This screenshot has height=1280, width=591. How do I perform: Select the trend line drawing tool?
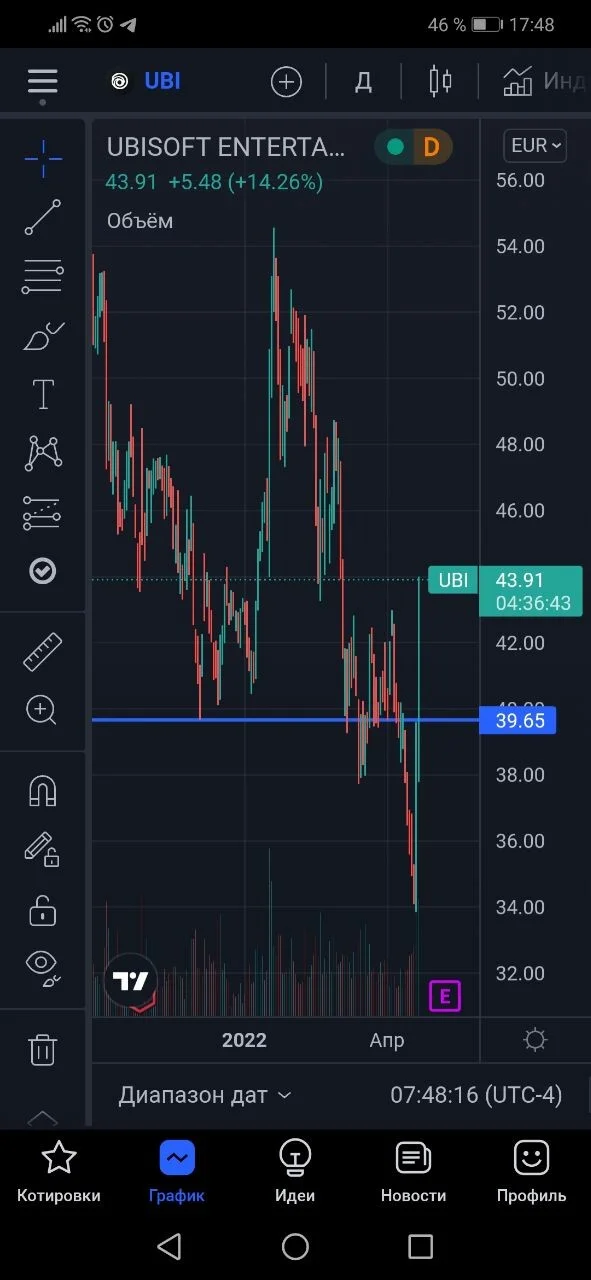42,217
